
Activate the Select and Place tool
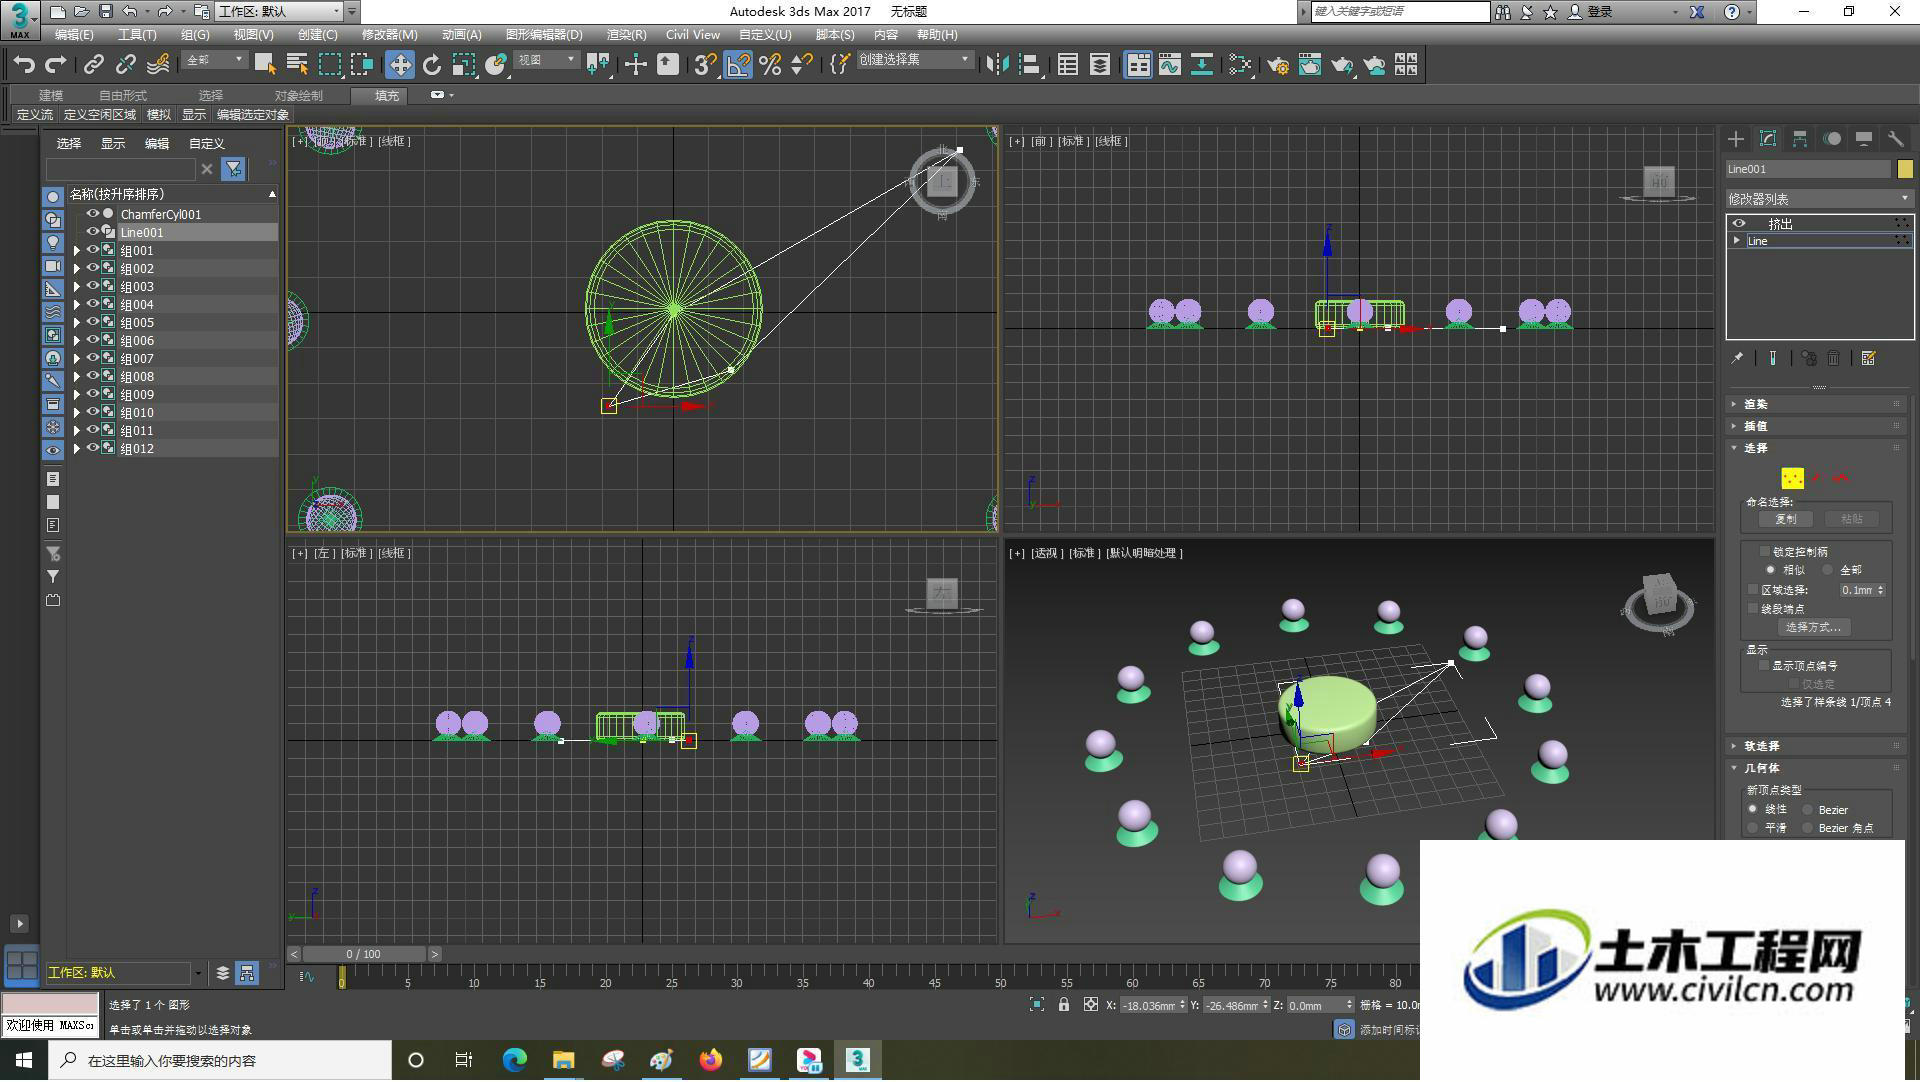click(x=496, y=65)
